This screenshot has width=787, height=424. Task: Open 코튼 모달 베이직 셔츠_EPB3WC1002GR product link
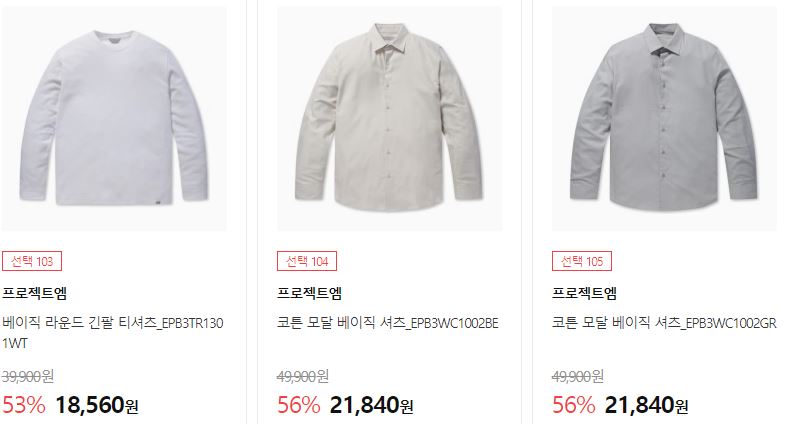(664, 323)
